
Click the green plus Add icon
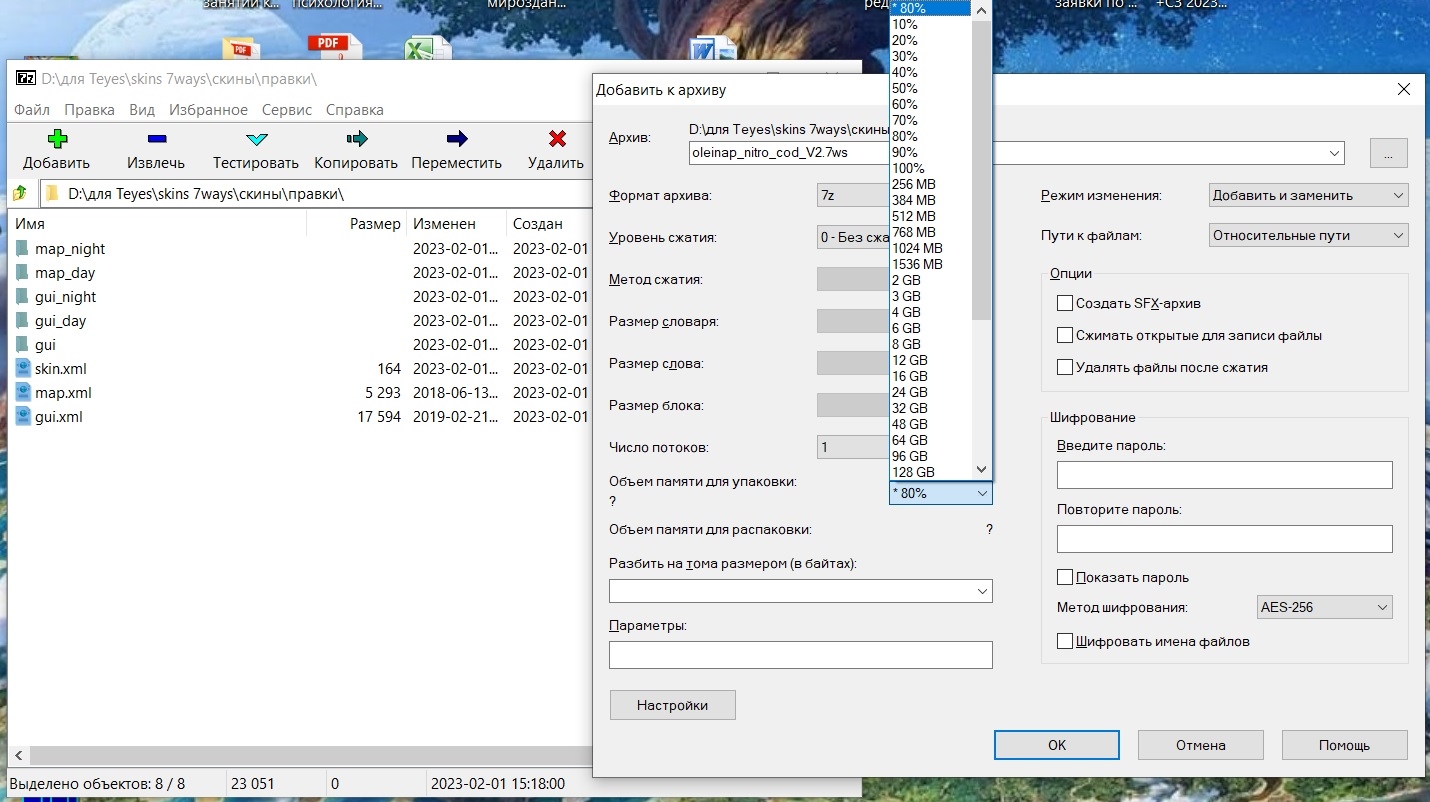pos(57,139)
